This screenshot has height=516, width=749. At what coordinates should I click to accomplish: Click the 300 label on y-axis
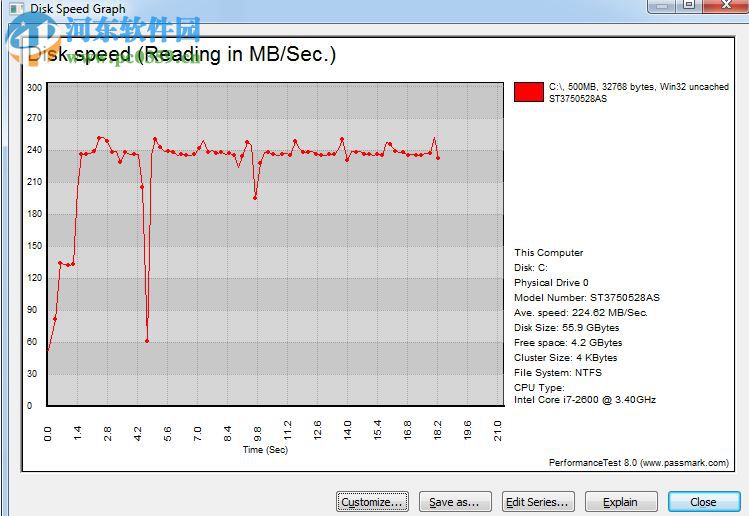tap(34, 87)
